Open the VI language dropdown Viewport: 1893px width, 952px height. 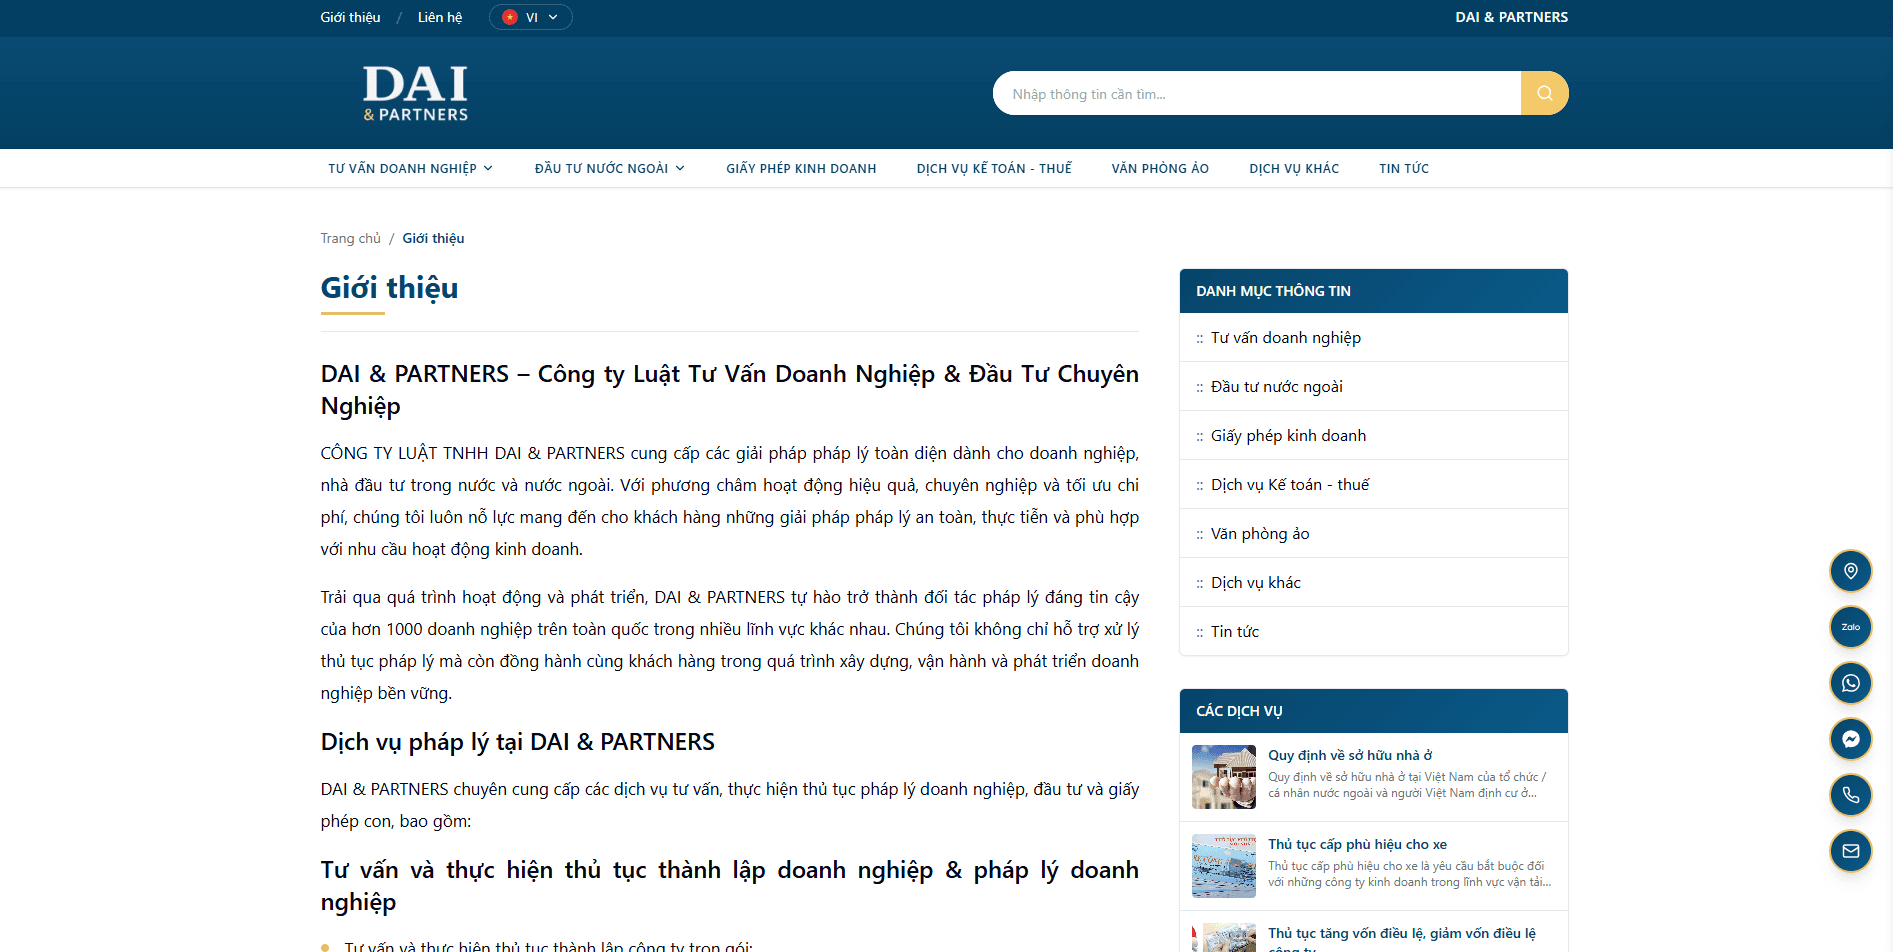[531, 17]
